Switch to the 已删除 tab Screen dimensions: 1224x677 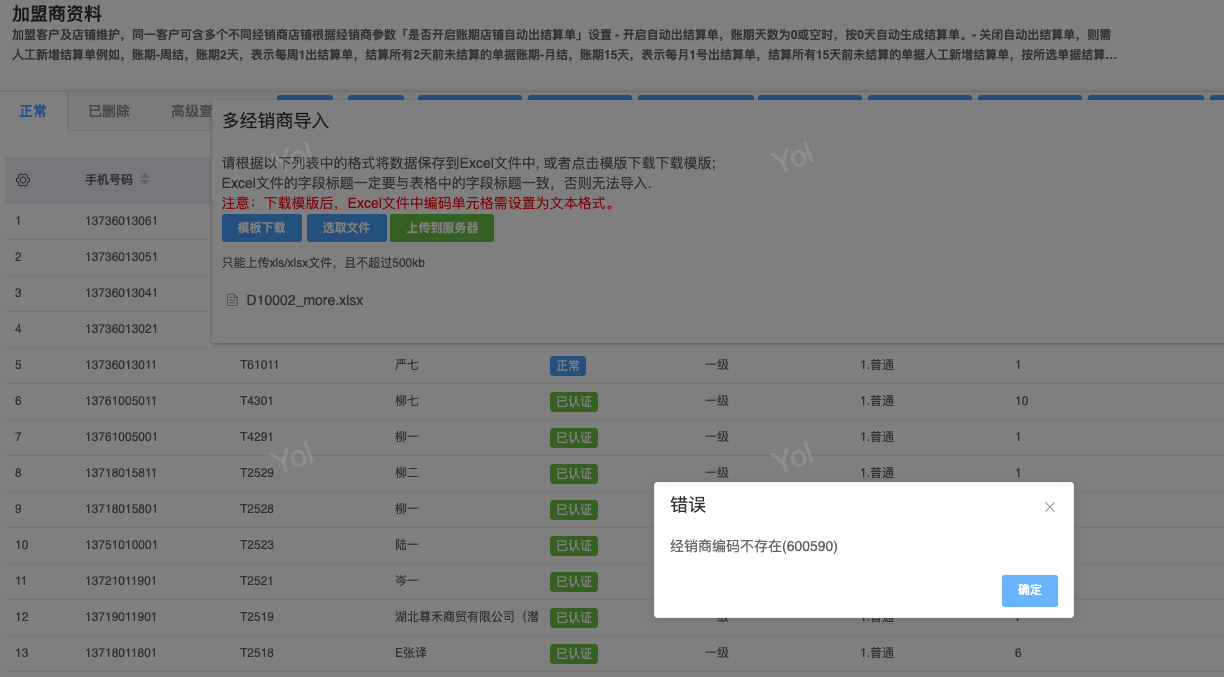(x=109, y=111)
